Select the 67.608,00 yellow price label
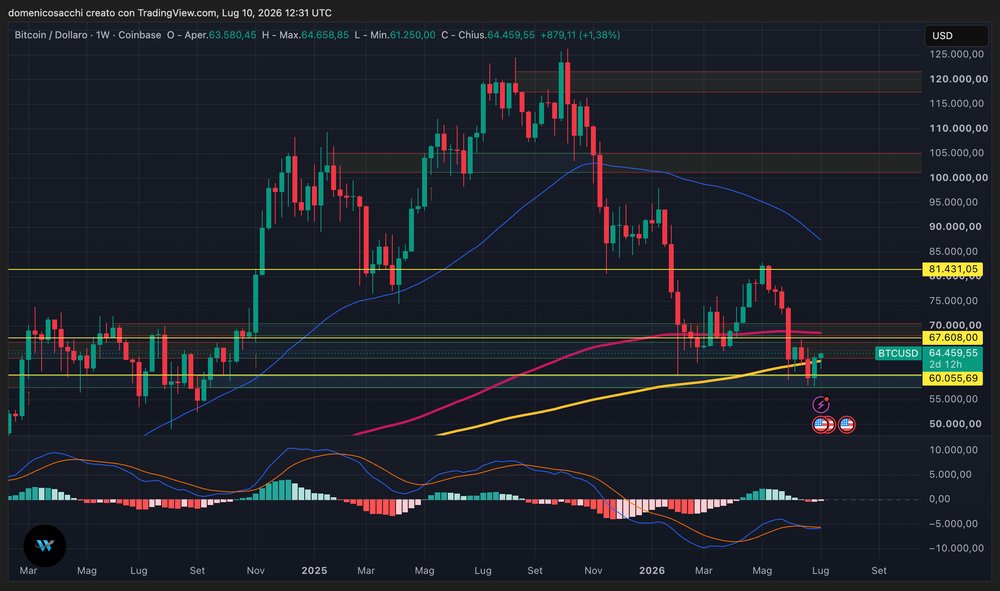Screen dimensions: 1000x591 953,337
